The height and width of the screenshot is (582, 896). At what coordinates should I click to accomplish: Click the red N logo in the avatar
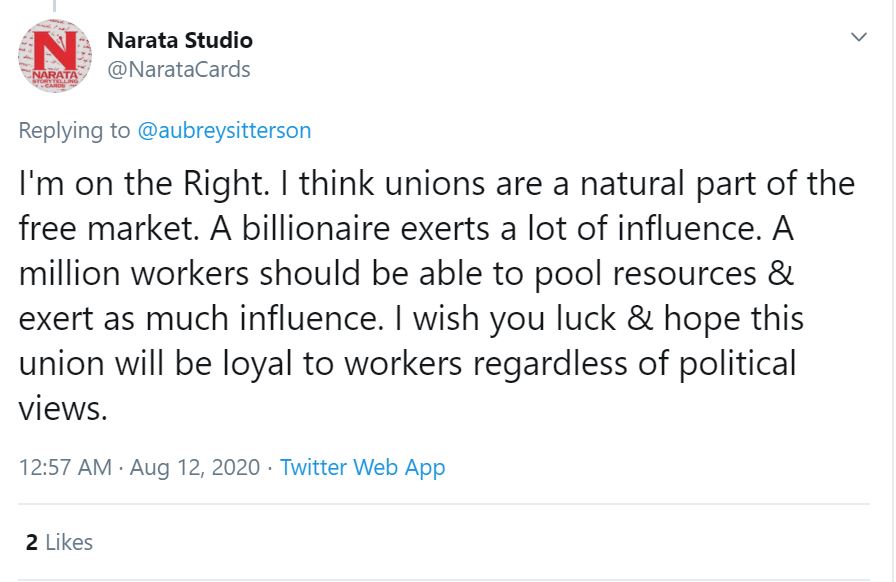tap(55, 50)
